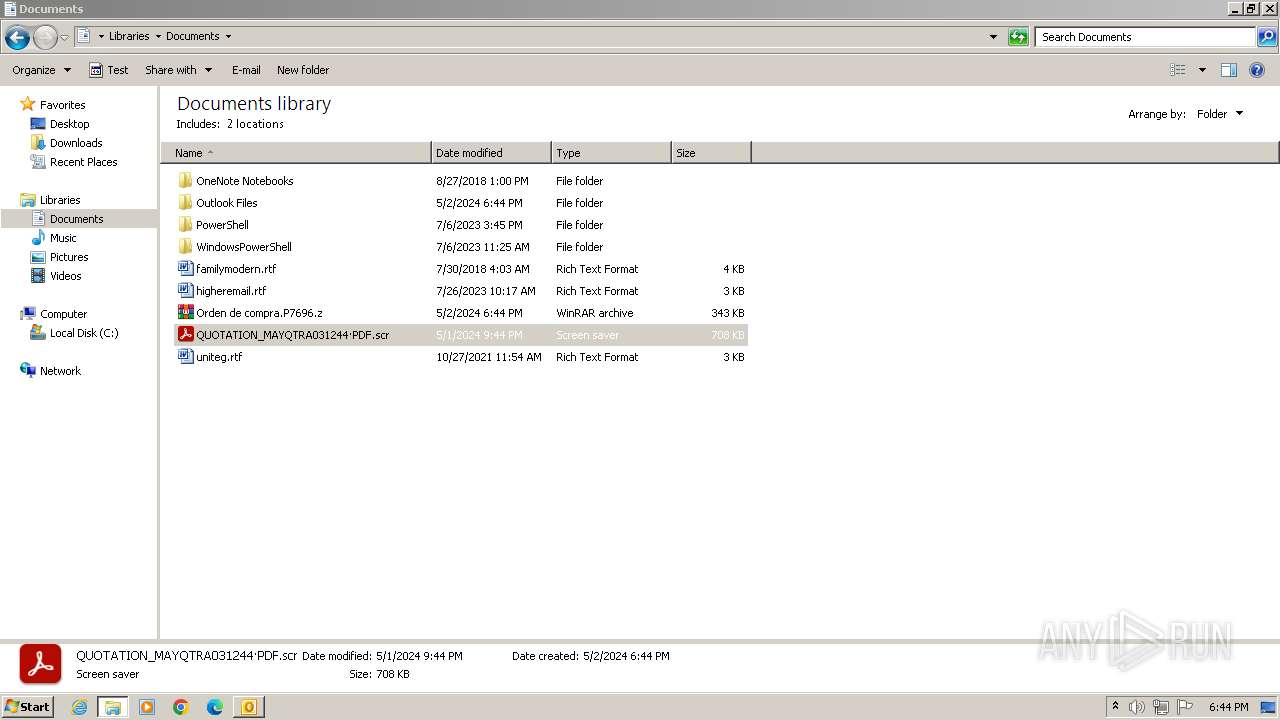Open Recent Places in the navigation pane
Viewport: 1280px width, 720px height.
[x=83, y=162]
